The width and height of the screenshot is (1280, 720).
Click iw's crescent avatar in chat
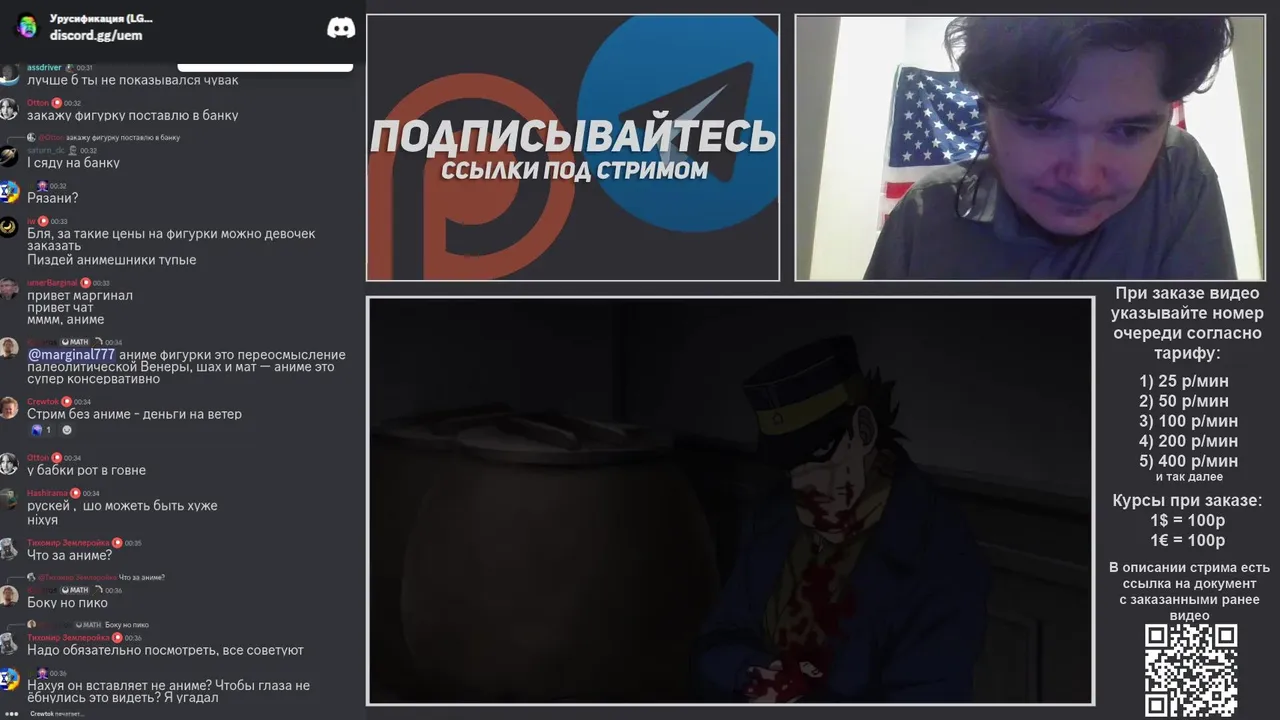coord(9,228)
